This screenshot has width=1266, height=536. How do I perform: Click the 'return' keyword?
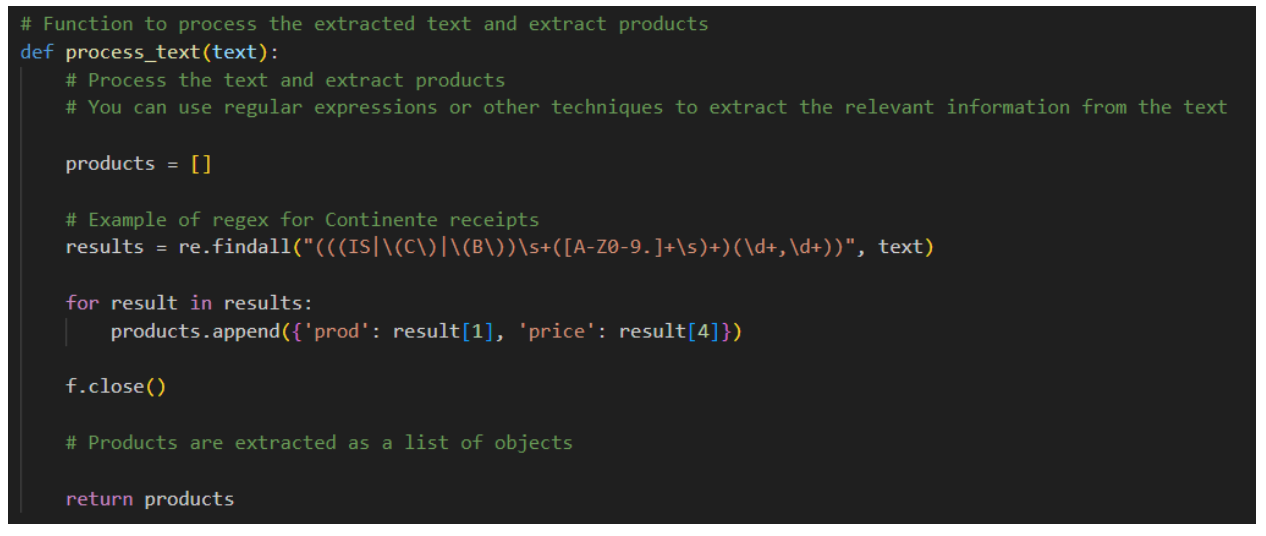[98, 499]
